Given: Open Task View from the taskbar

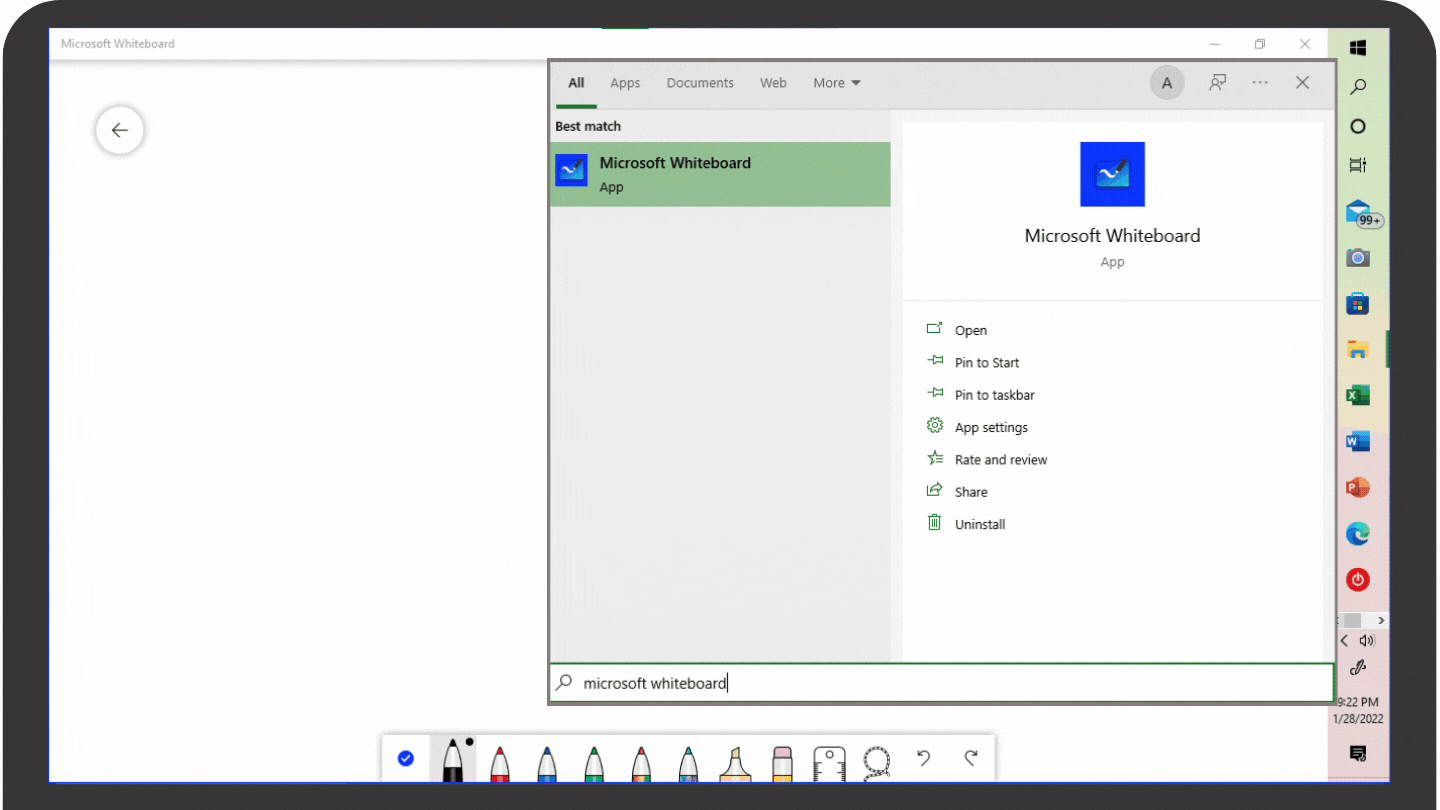Looking at the screenshot, I should coord(1358,165).
